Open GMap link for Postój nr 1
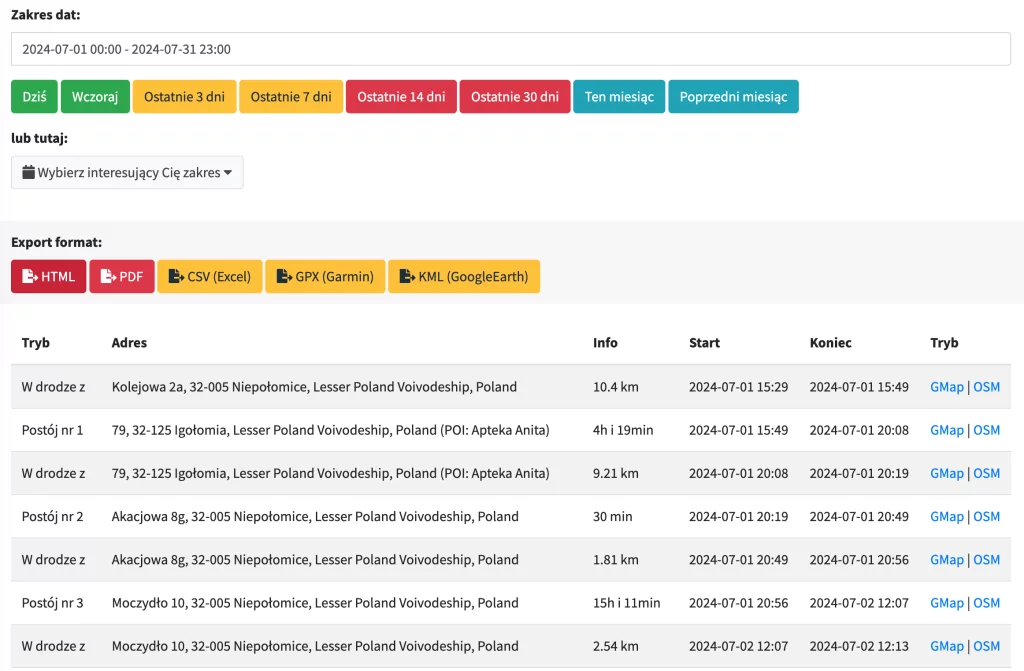Viewport: 1024px width, 671px height. (x=947, y=430)
